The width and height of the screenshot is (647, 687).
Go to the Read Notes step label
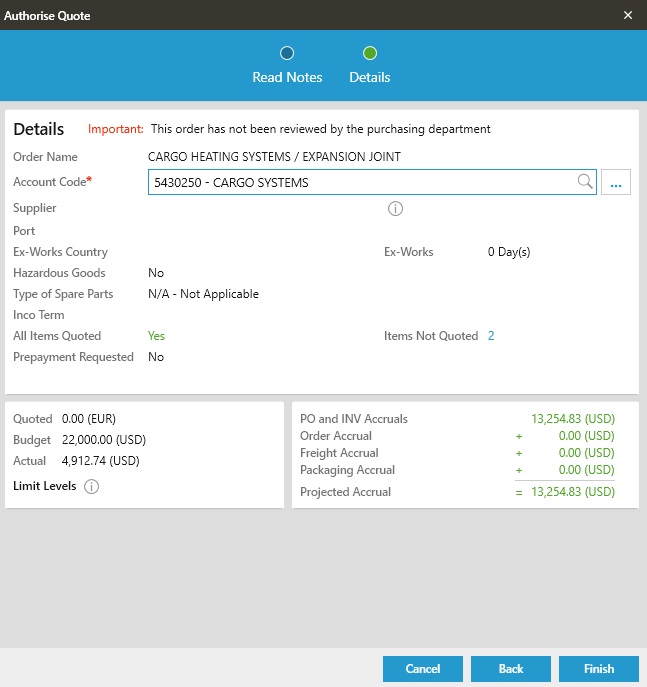click(x=287, y=77)
